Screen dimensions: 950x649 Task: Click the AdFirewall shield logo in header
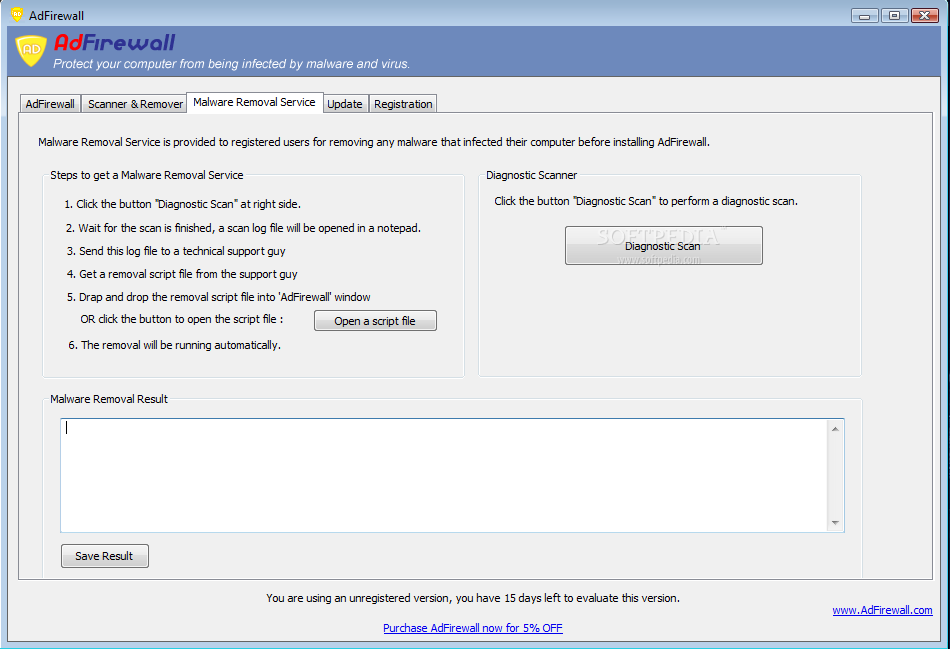coord(31,50)
